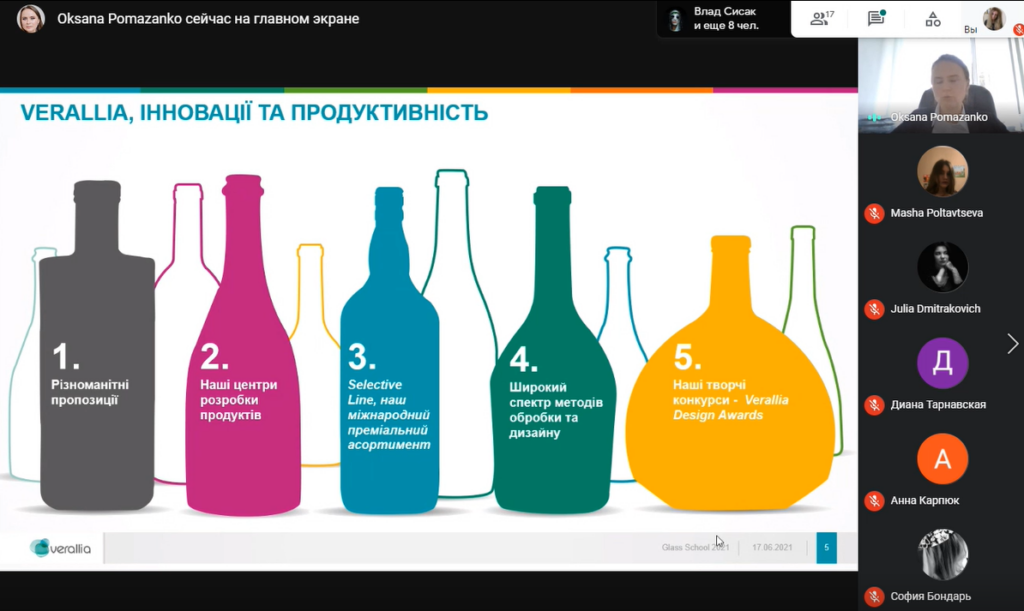Screen dimensions: 1024x611
Task: Select Masha Poltavtseva's avatar photo
Action: (x=942, y=171)
